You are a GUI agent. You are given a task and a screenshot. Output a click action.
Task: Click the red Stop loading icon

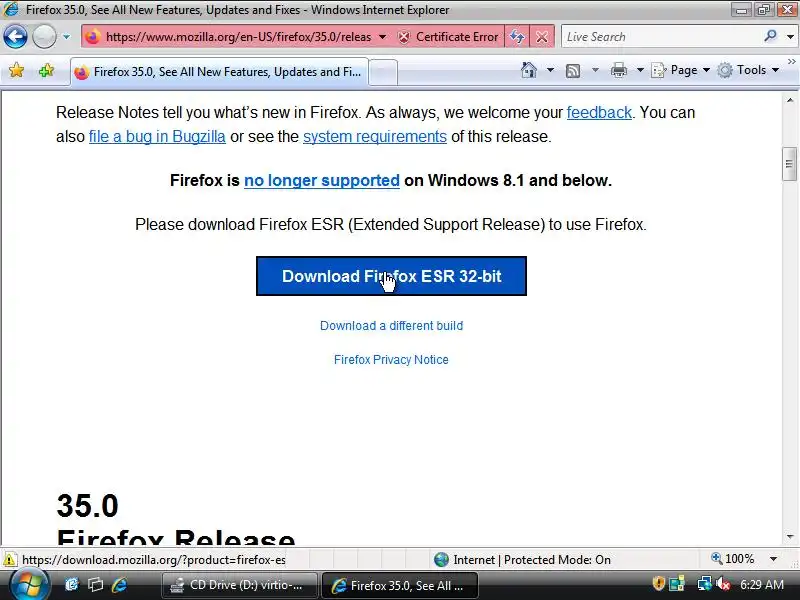pos(542,37)
